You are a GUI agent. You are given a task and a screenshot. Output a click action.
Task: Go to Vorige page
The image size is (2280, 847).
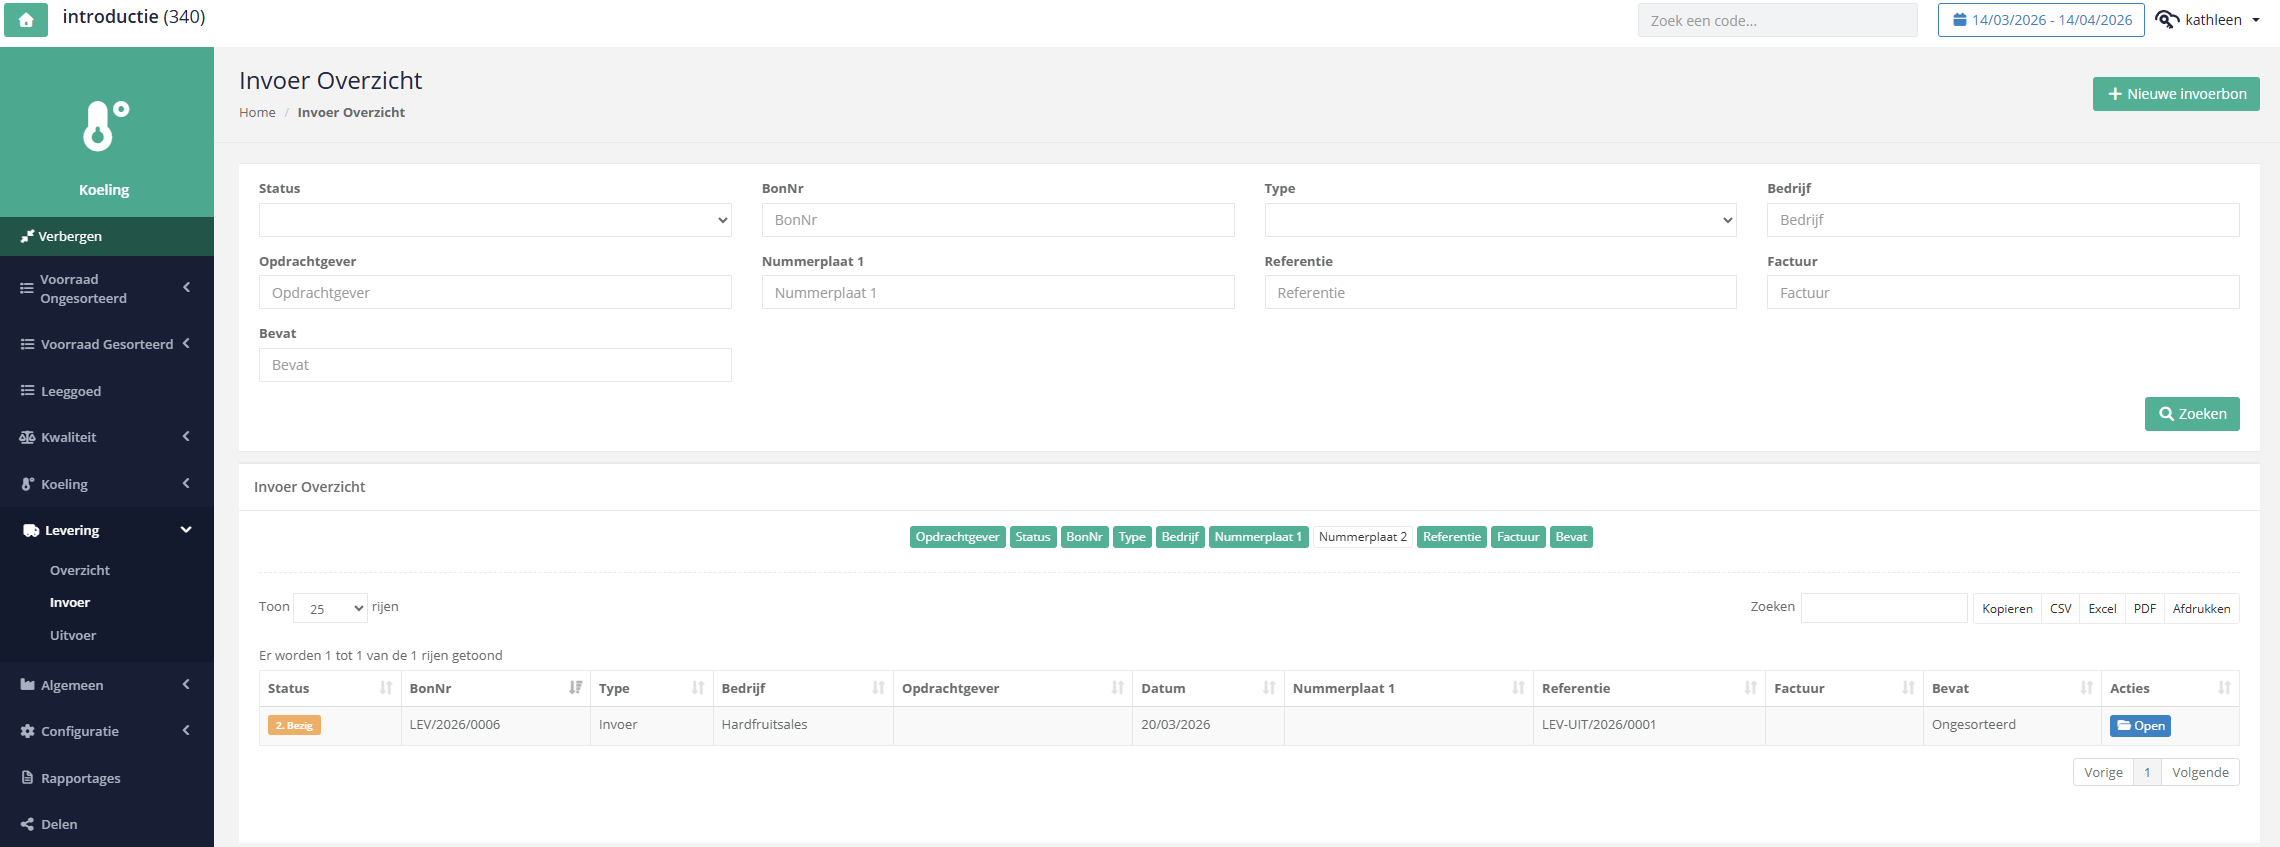click(2103, 772)
